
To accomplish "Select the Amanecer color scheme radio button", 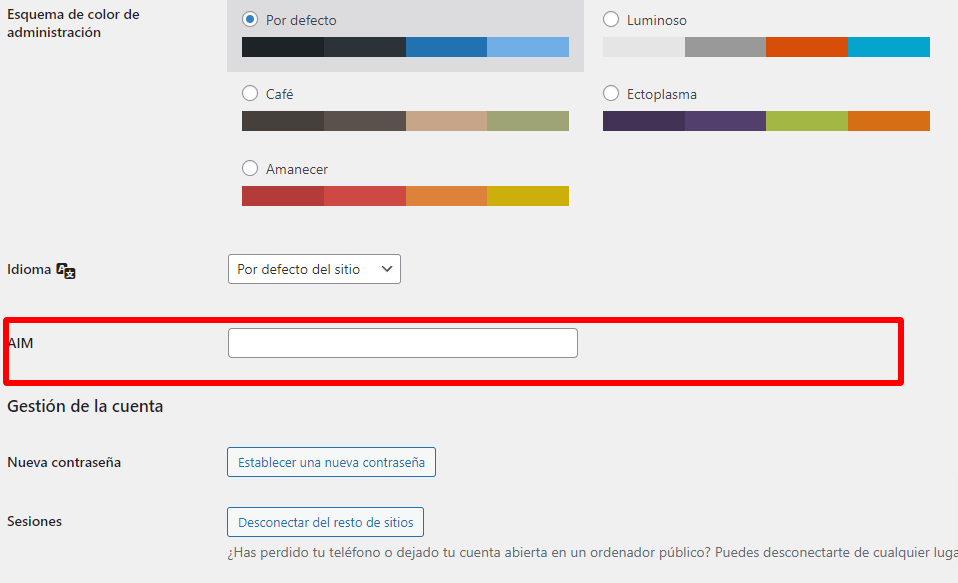I will coord(249,168).
